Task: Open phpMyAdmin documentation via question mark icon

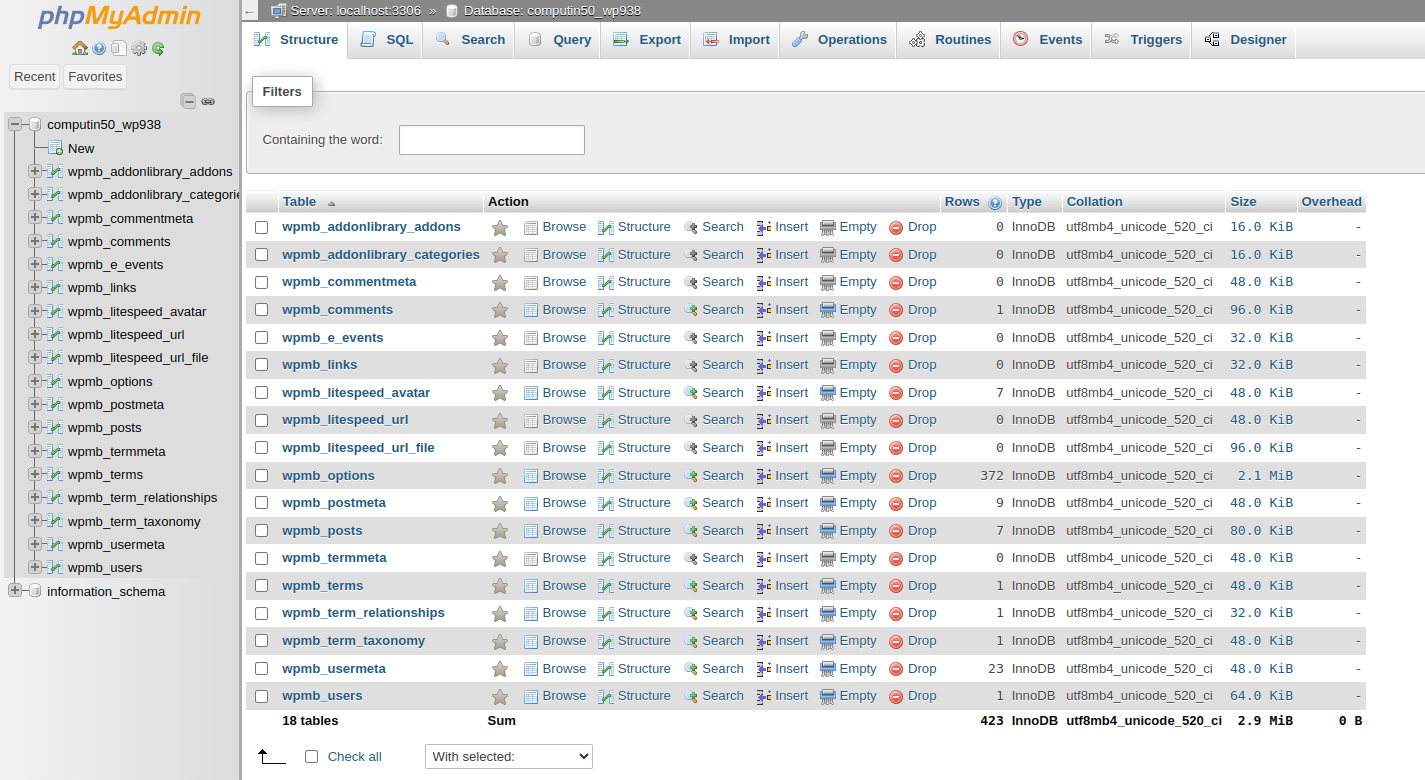Action: coord(100,48)
